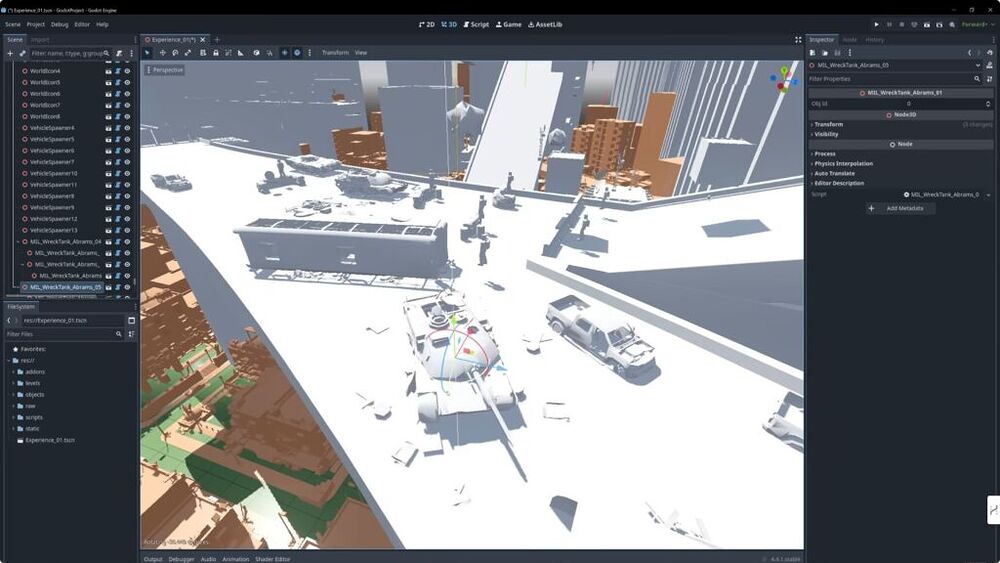Open the Output bottom panel
Image resolution: width=1000 pixels, height=563 pixels.
point(153,559)
